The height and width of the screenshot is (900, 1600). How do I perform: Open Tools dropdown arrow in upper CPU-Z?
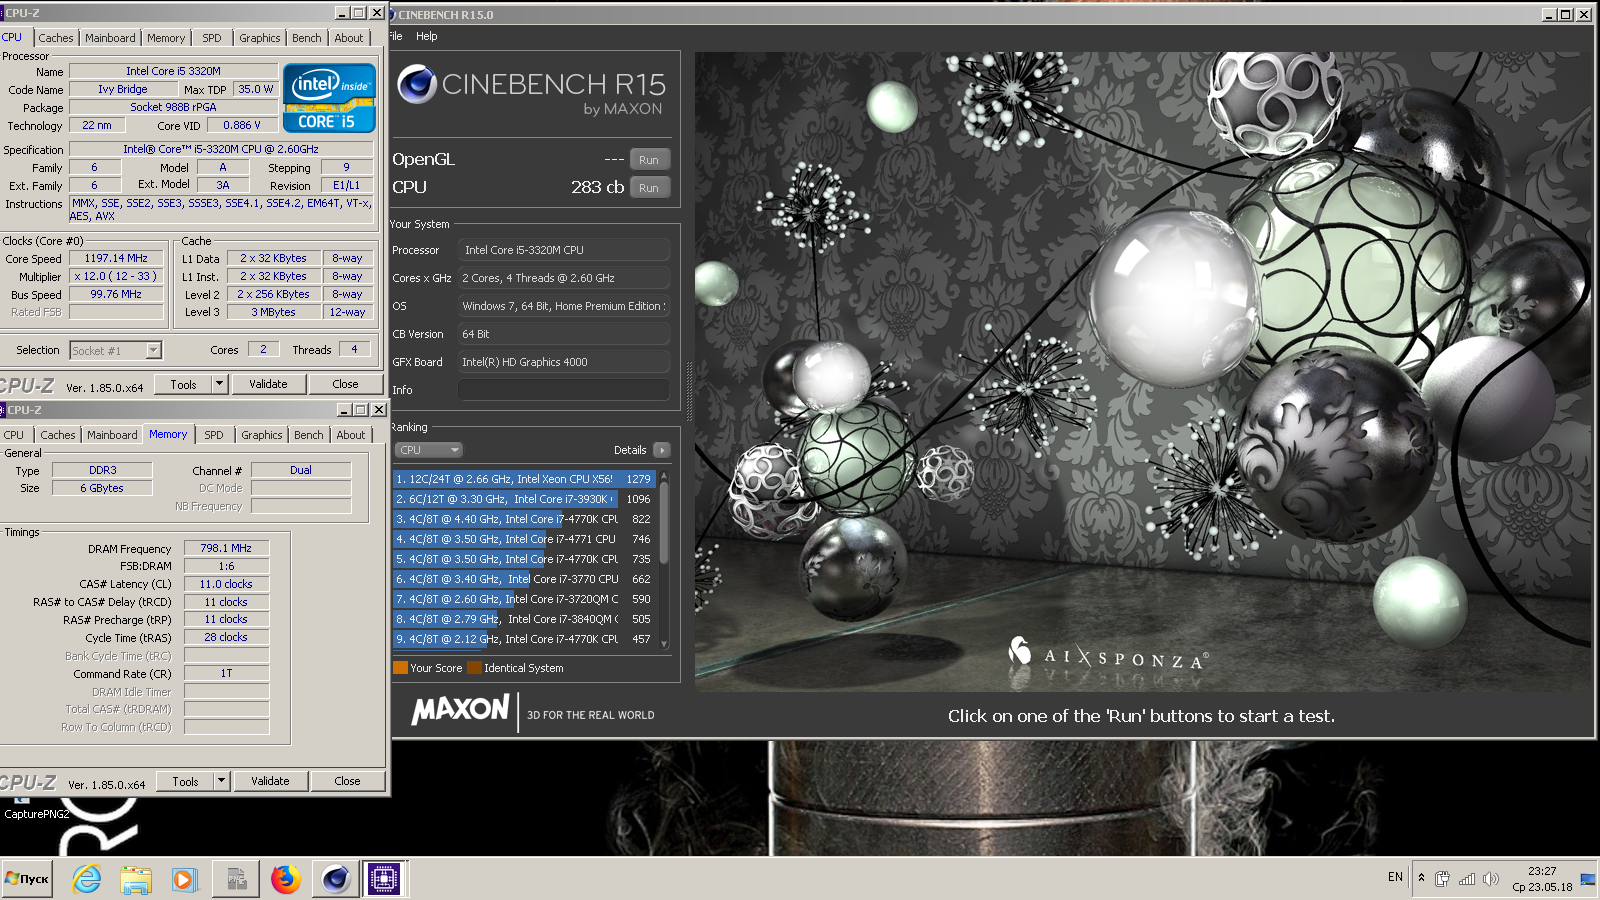coord(219,384)
